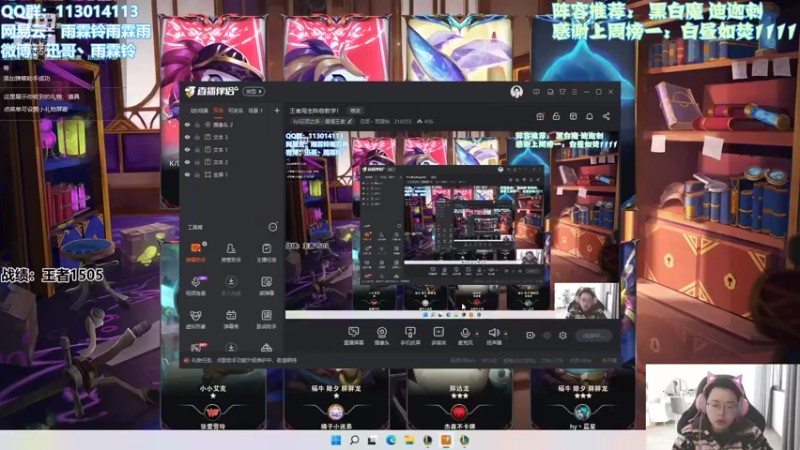
Task: Hide the 文本 2 layer using its eye
Action: tap(187, 162)
